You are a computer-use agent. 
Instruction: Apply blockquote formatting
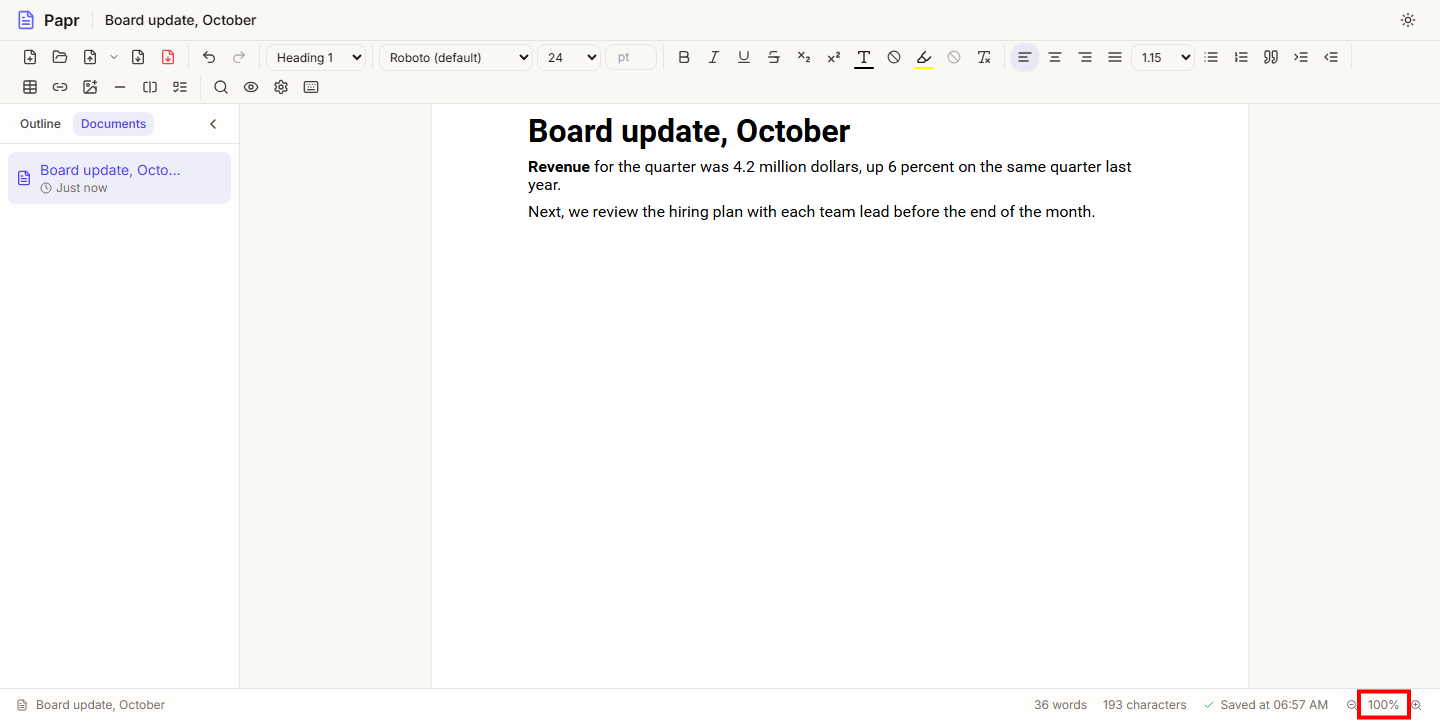pyautogui.click(x=1271, y=57)
